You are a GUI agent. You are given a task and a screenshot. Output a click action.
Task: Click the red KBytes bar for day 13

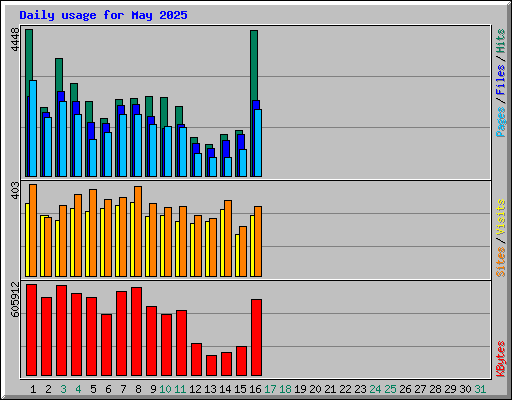click(211, 365)
